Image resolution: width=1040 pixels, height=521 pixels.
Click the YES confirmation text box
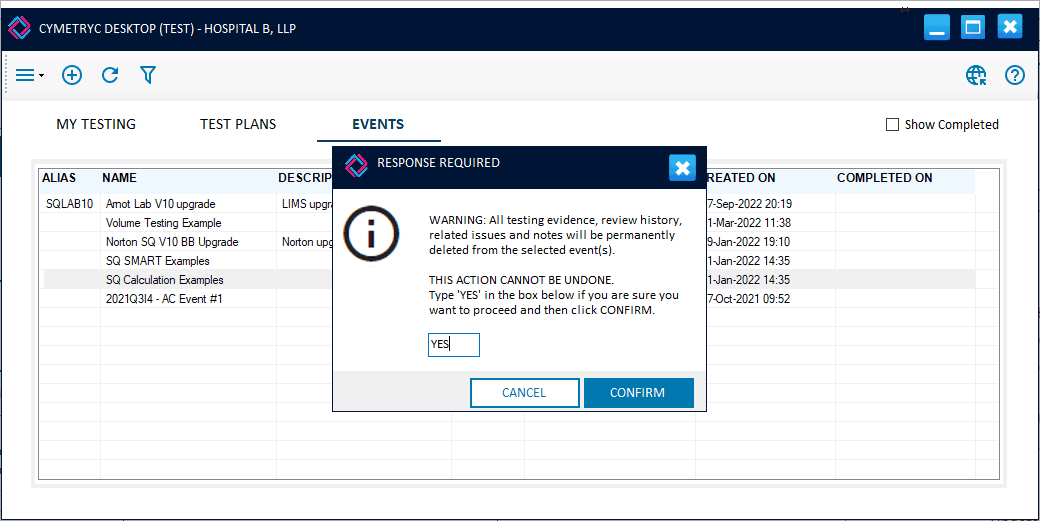point(454,345)
